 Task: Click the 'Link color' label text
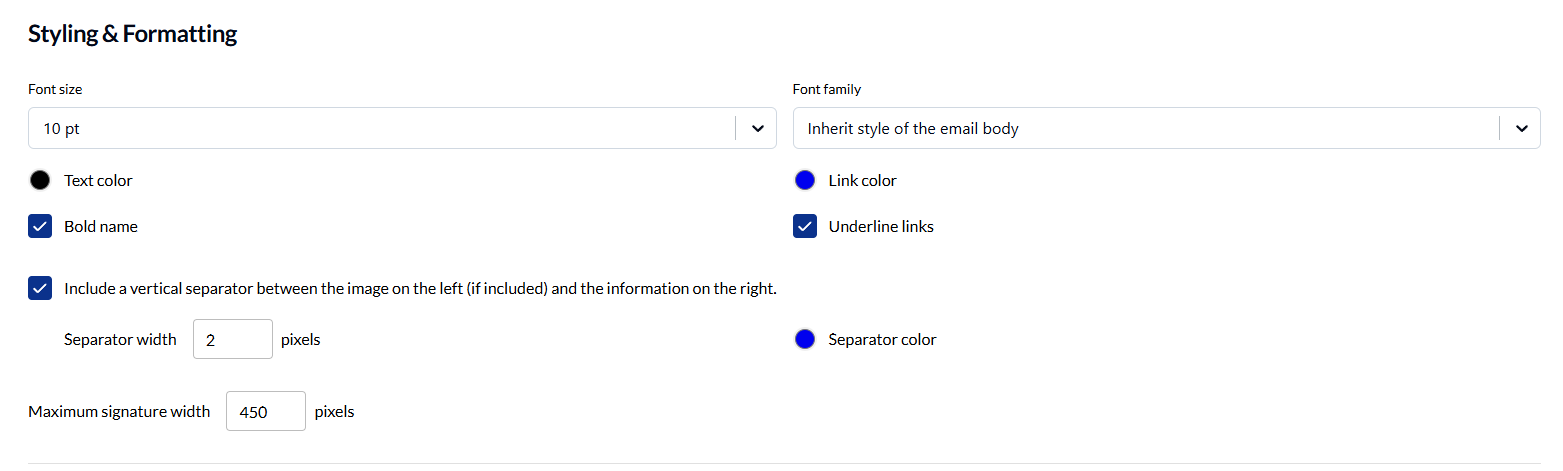tap(862, 181)
